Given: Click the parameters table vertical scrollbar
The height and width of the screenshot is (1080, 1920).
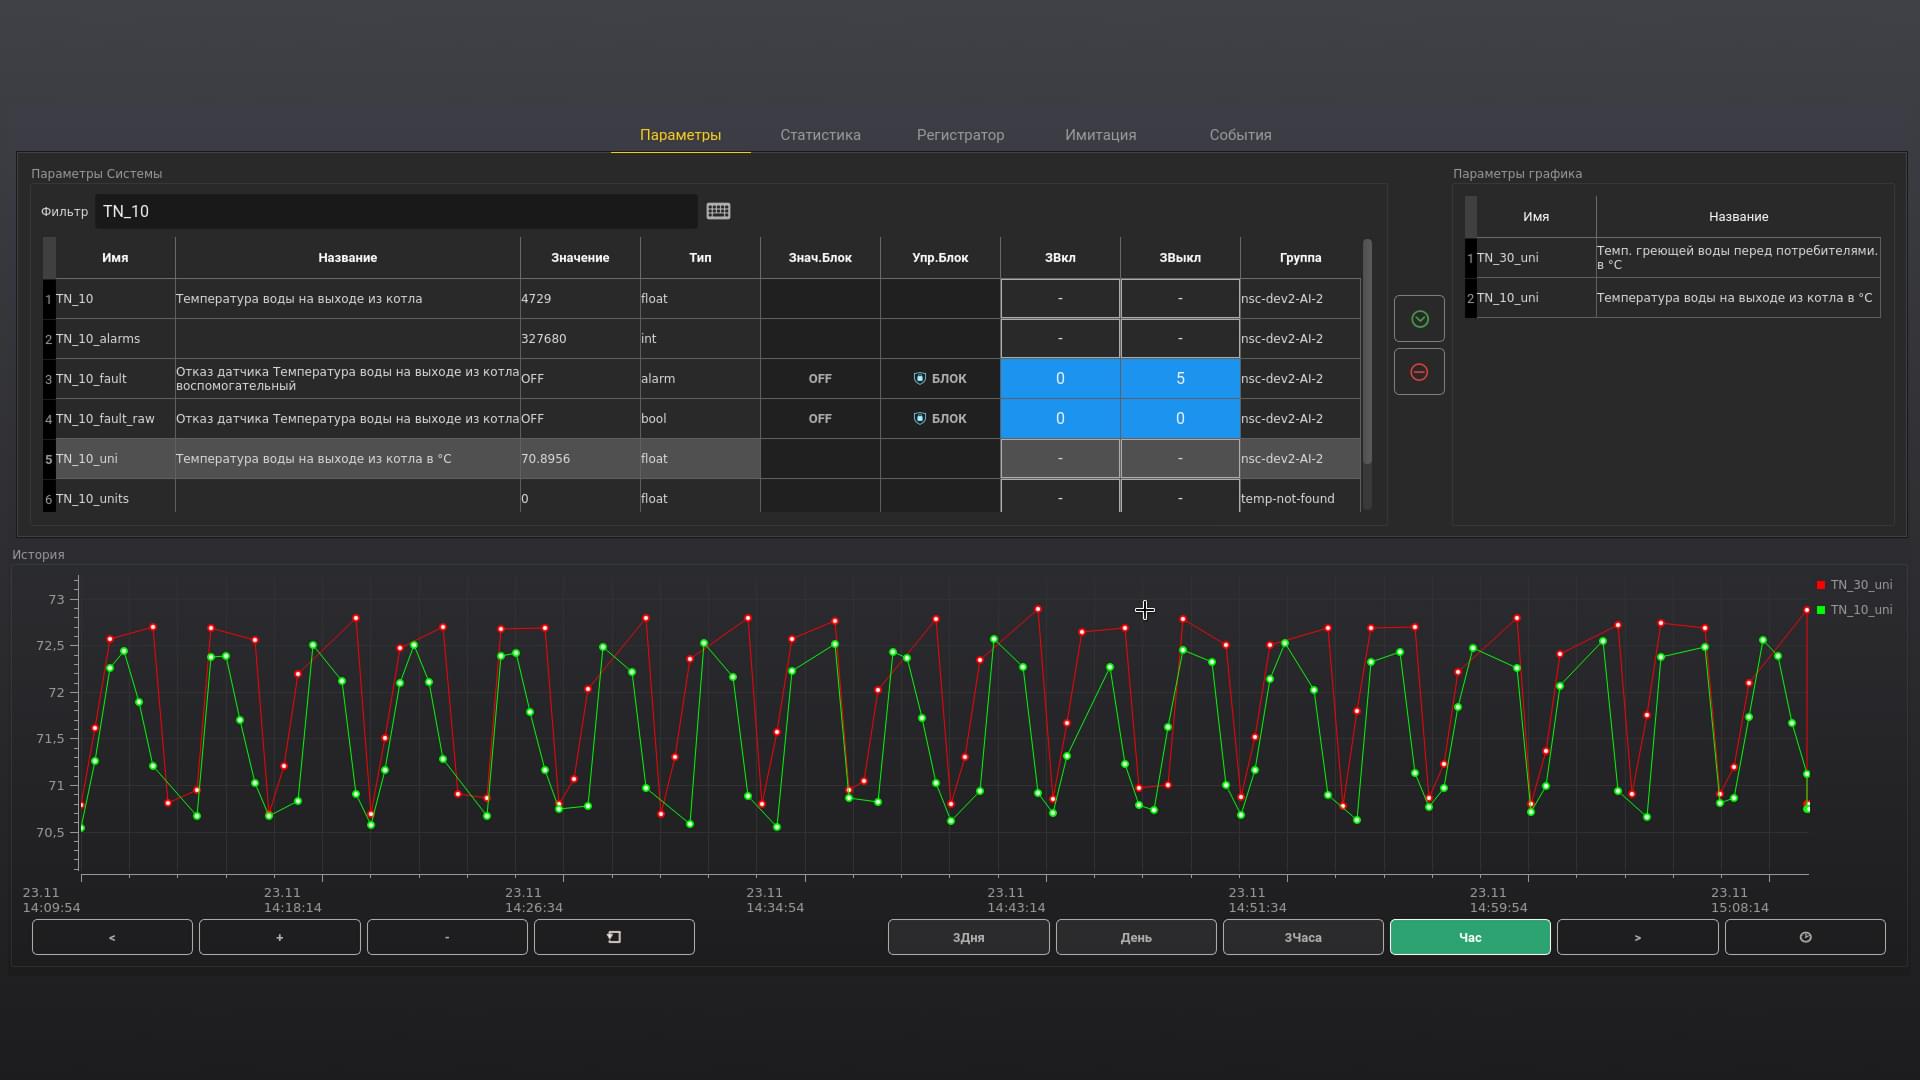Looking at the screenshot, I should click(x=1367, y=352).
